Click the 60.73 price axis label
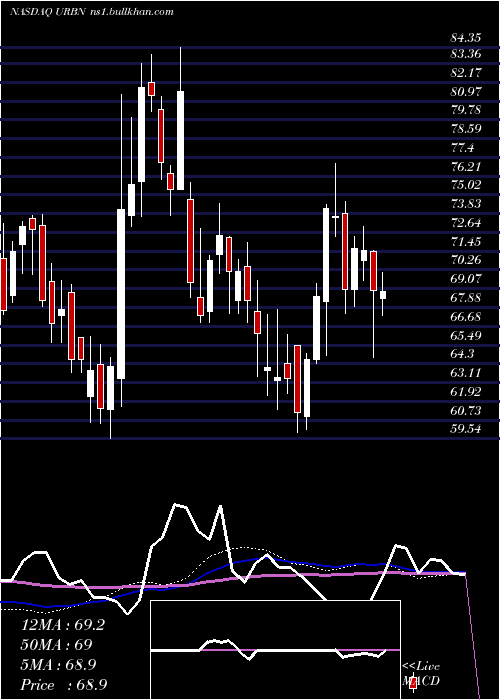 466,410
